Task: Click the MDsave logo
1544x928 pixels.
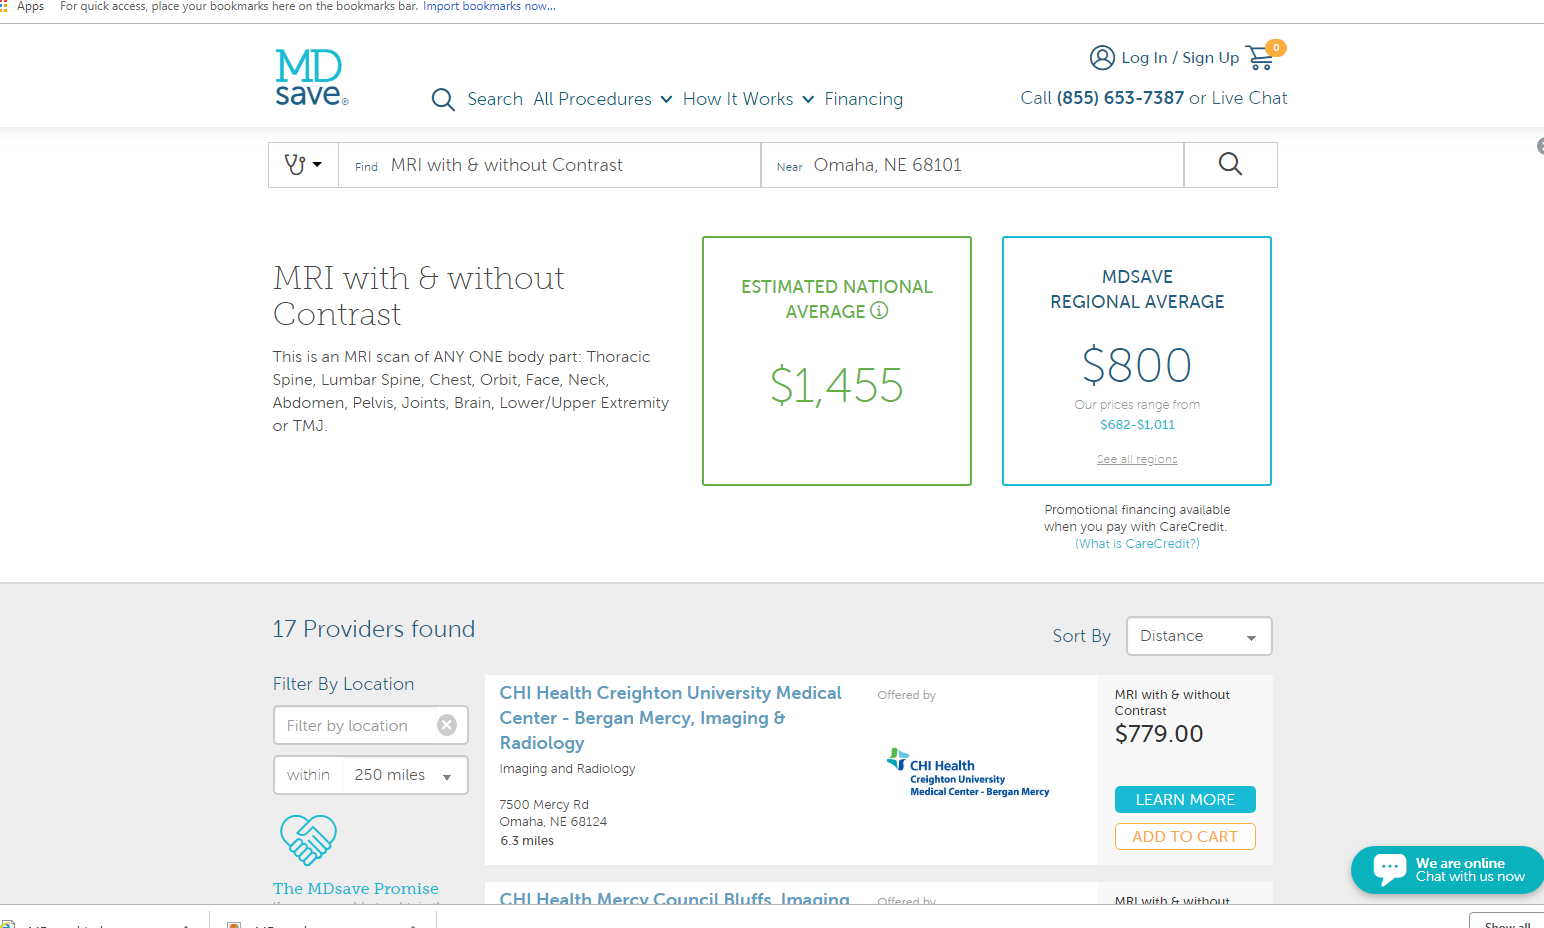Action: point(311,77)
